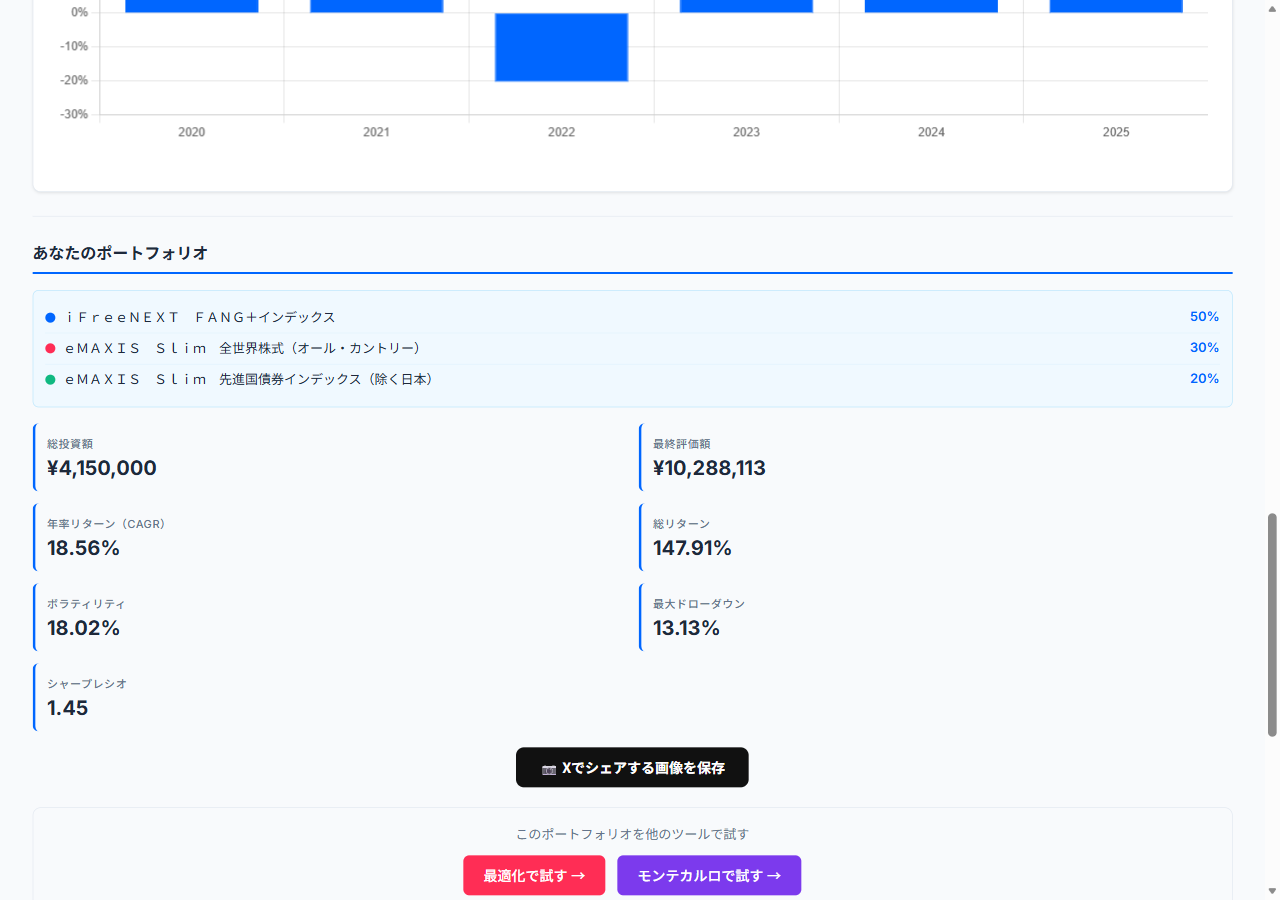Click the CAGR value 18.56%
Image resolution: width=1280 pixels, height=900 pixels.
[84, 548]
